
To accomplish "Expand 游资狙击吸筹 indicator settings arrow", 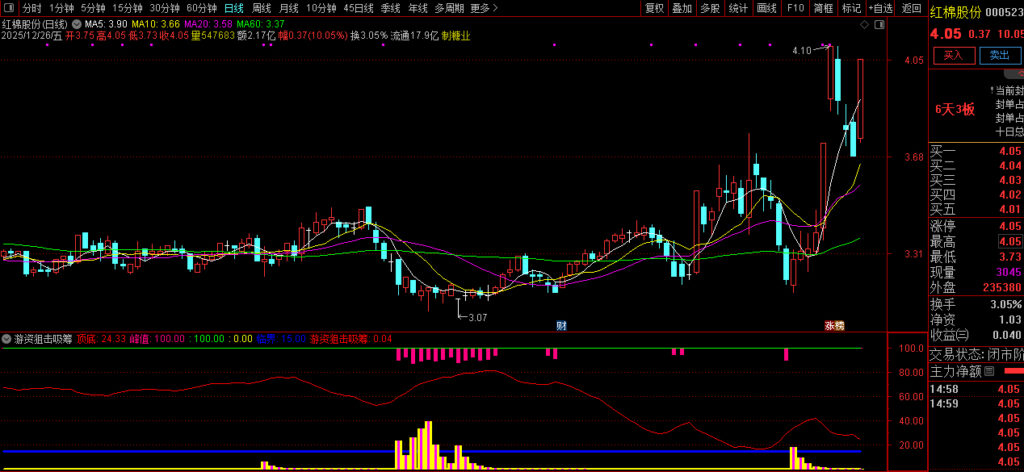I will [8, 338].
